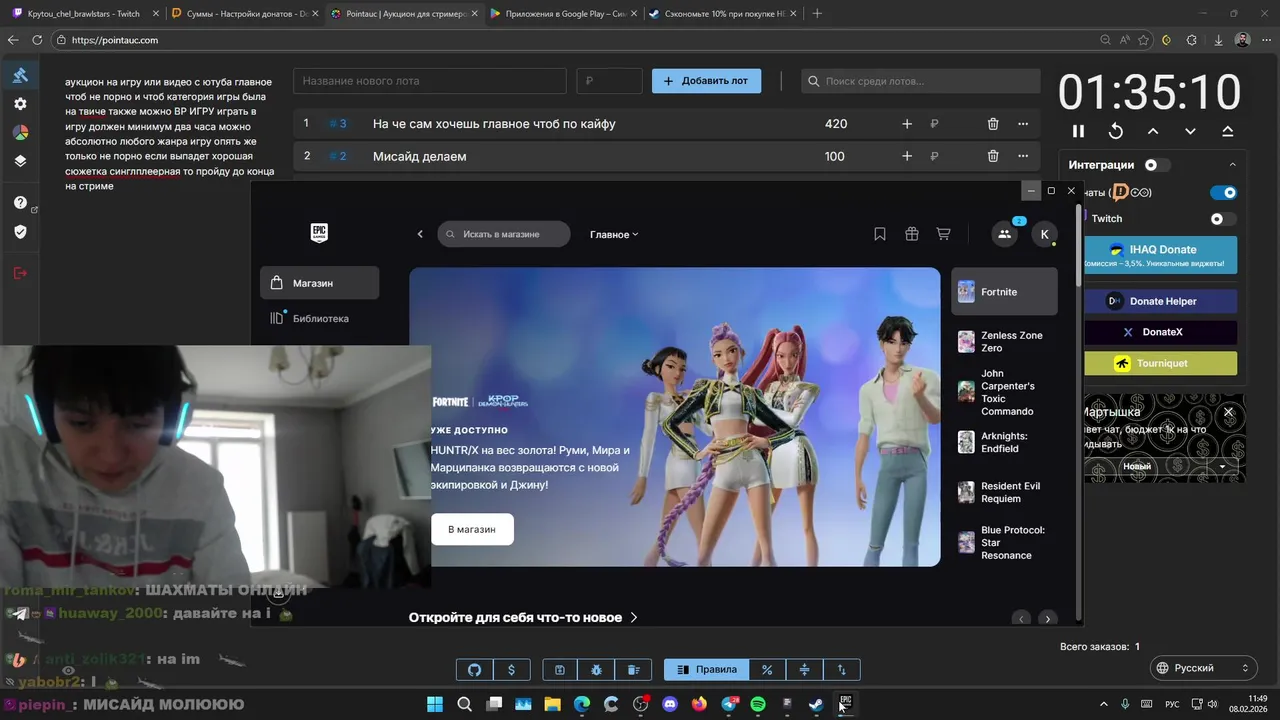The width and height of the screenshot is (1280, 720).
Task: Open the K profile avatar in Epic Games
Action: (1044, 234)
